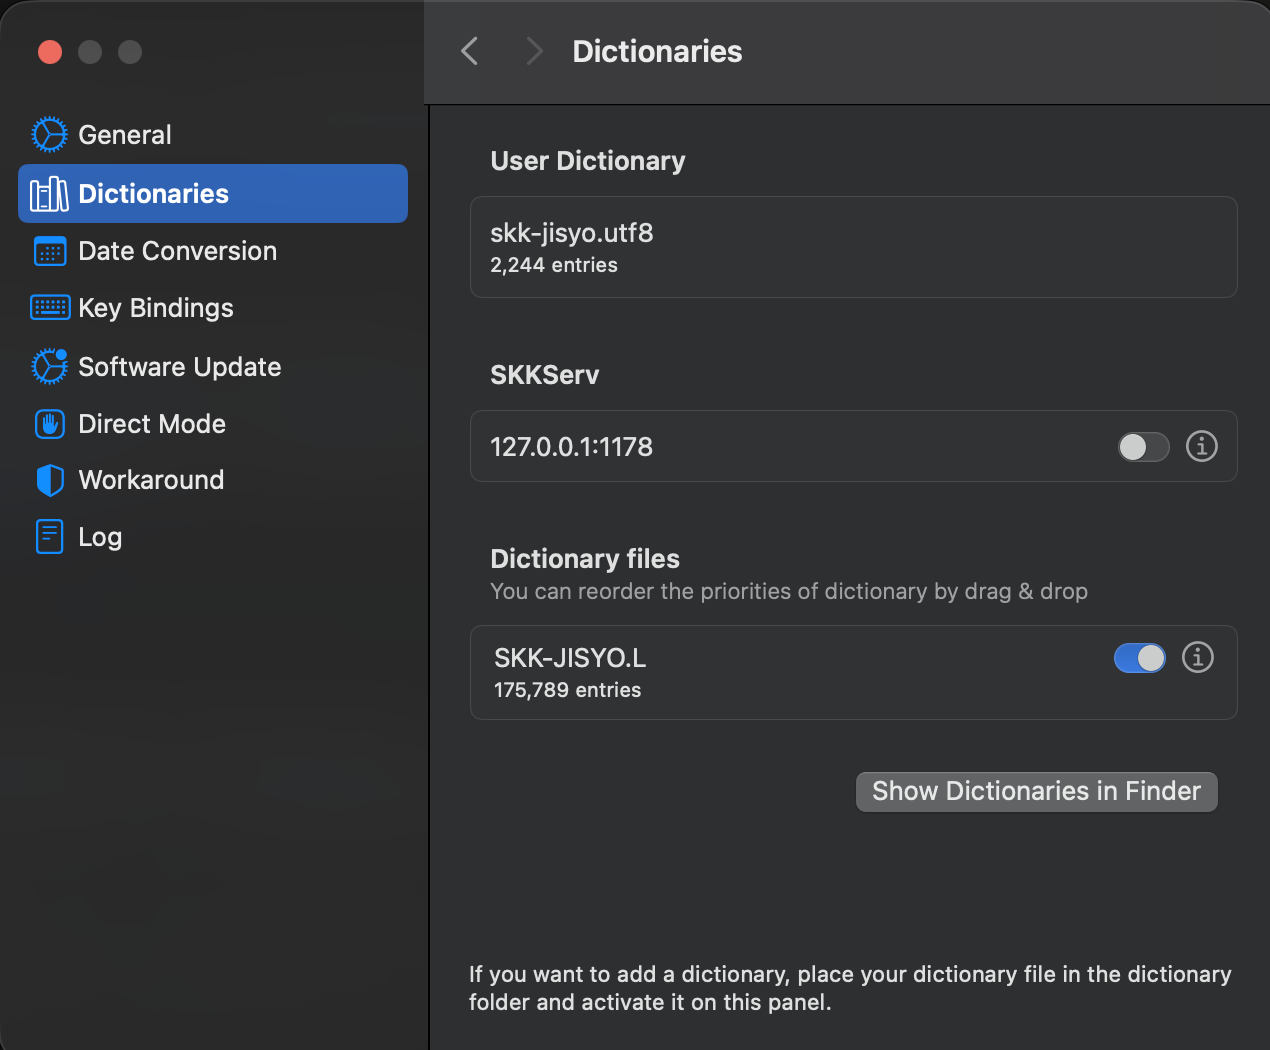Click the Software Update gear badge icon

[x=49, y=366]
